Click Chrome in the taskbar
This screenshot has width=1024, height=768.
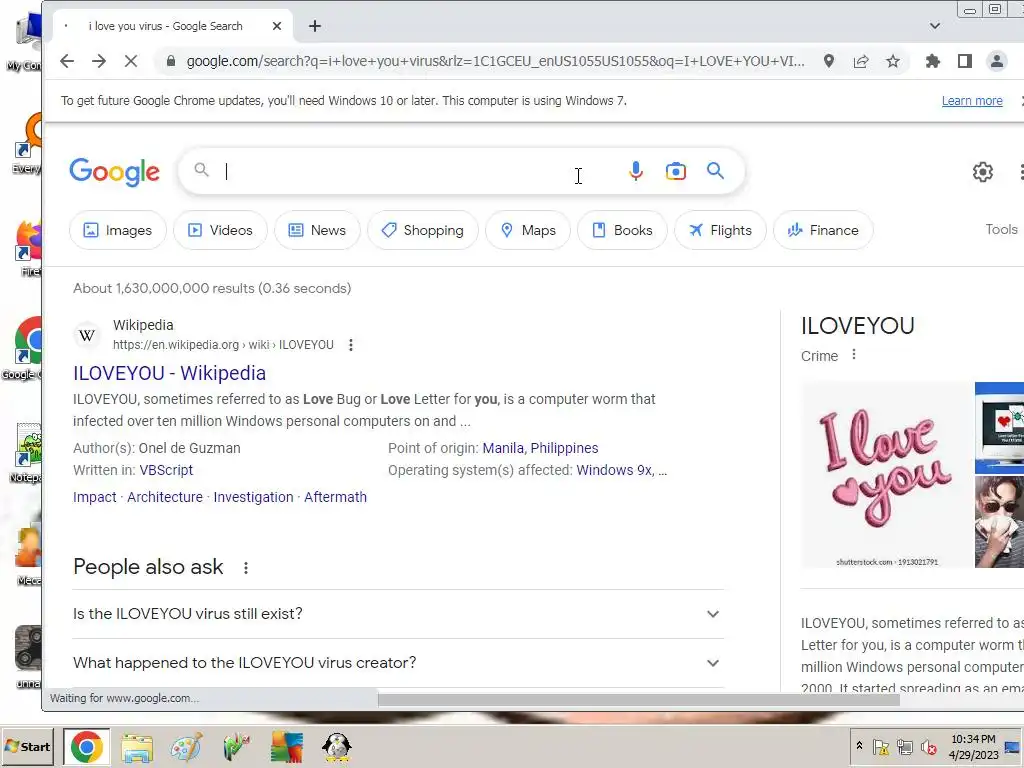(x=87, y=747)
